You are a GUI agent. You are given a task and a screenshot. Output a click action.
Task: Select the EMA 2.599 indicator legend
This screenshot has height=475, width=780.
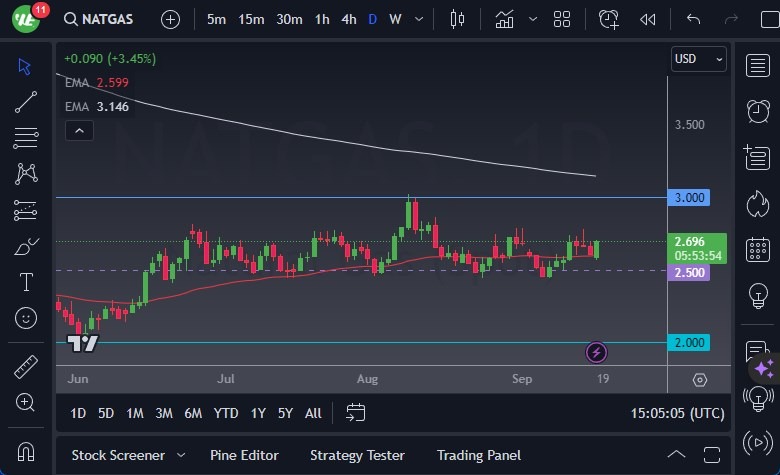click(97, 83)
